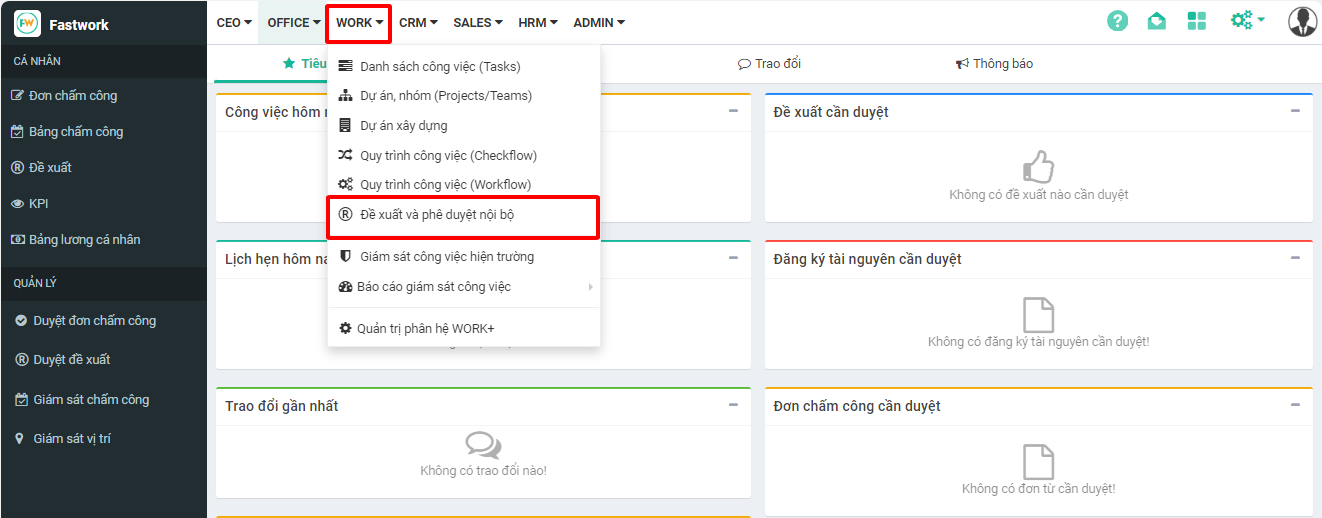The image size is (1322, 518).
Task: Switch to the Trao đổi tab
Action: pos(769,64)
